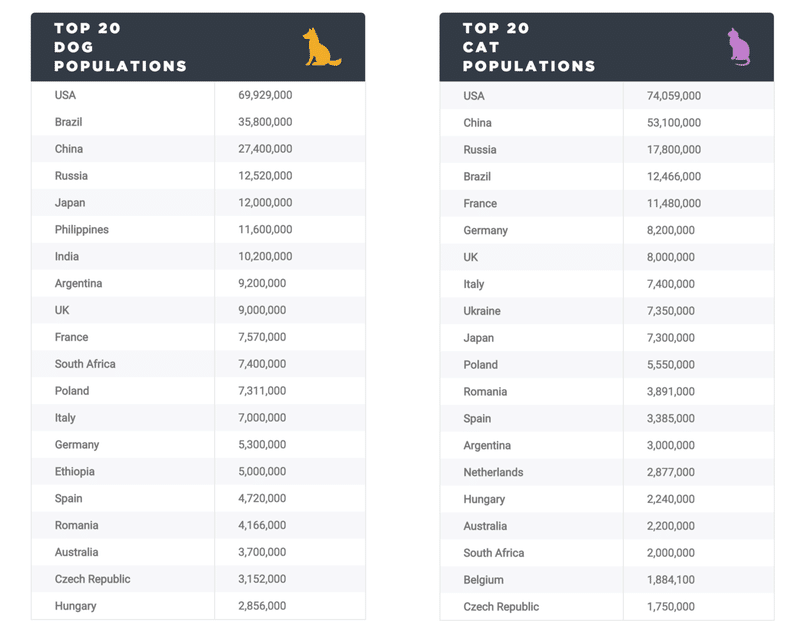Screen dimensions: 800x631
Task: Click South Africa in the dog table
Action: 85,364
